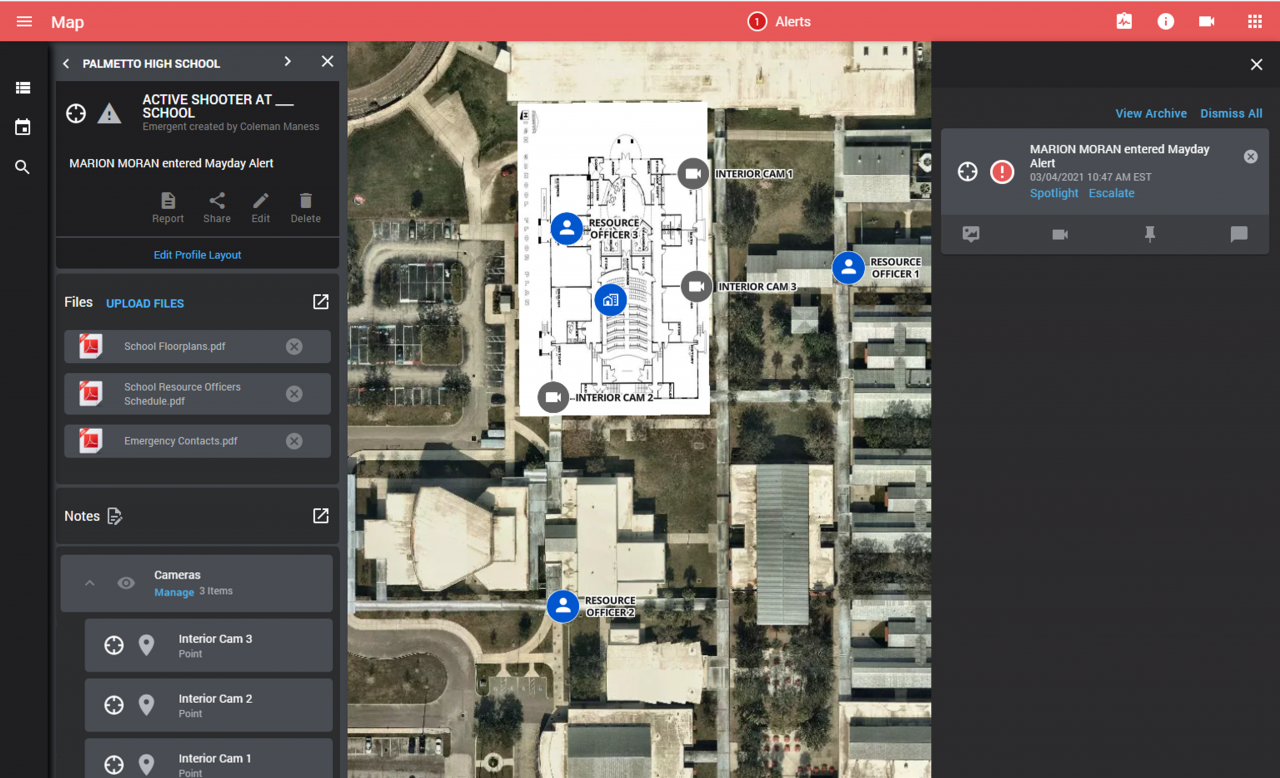
Task: Open the calendar icon in left sidebar
Action: 22,128
